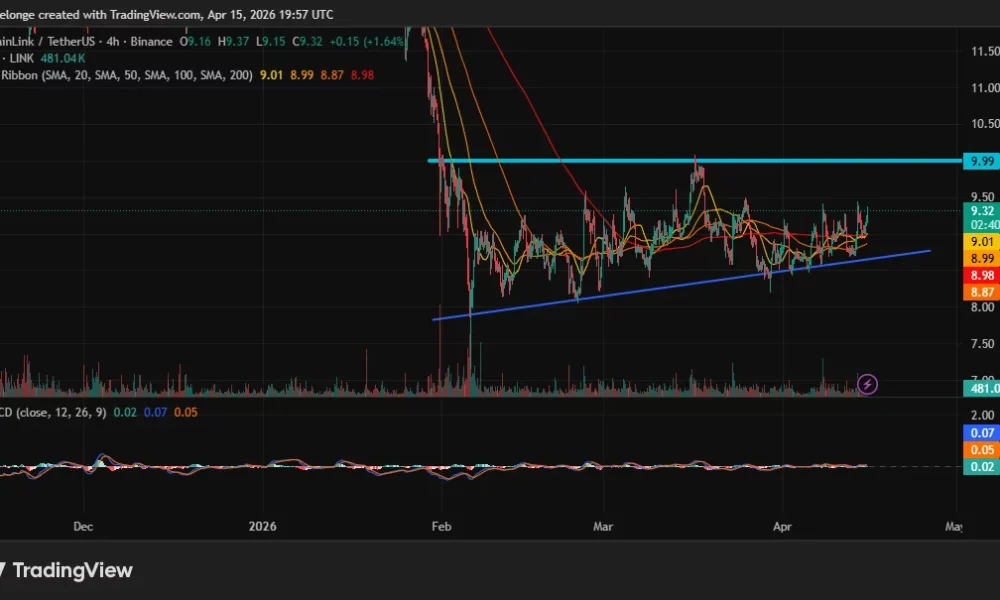This screenshot has width=1000, height=600.
Task: Click the orange 8.87 SMA price label
Action: [x=983, y=289]
